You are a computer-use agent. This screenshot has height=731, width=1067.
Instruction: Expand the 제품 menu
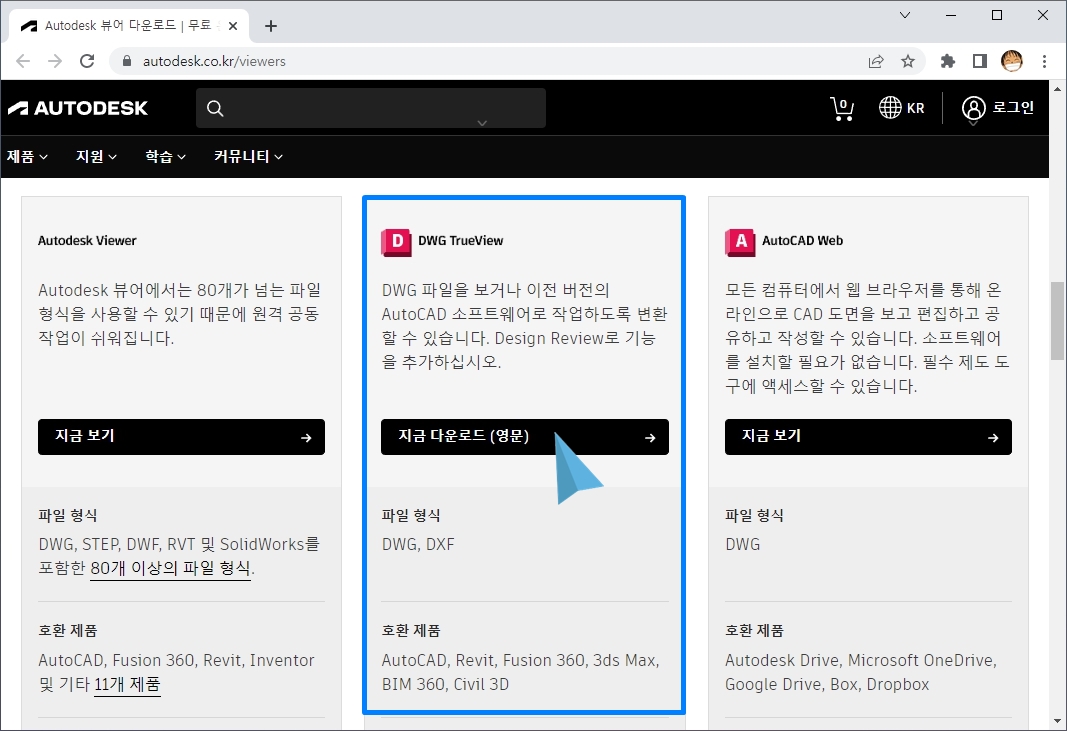click(27, 157)
